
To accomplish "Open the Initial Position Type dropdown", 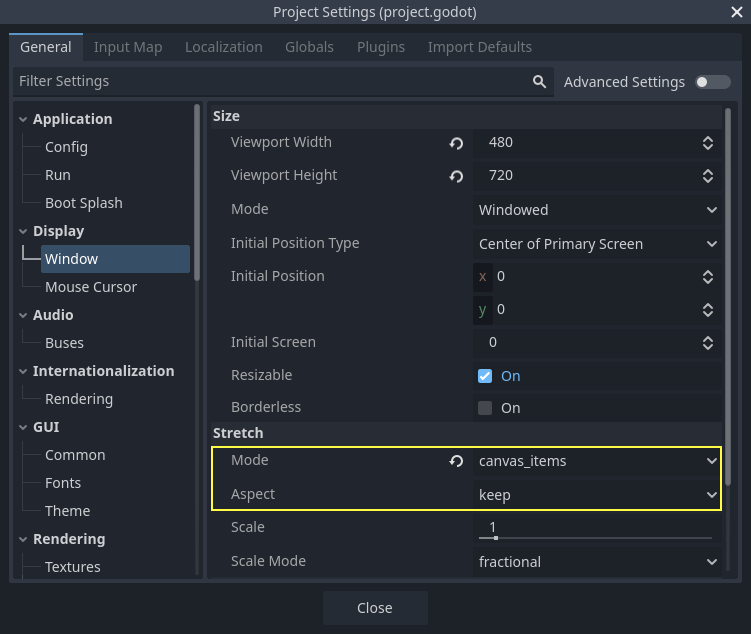I will pos(597,244).
